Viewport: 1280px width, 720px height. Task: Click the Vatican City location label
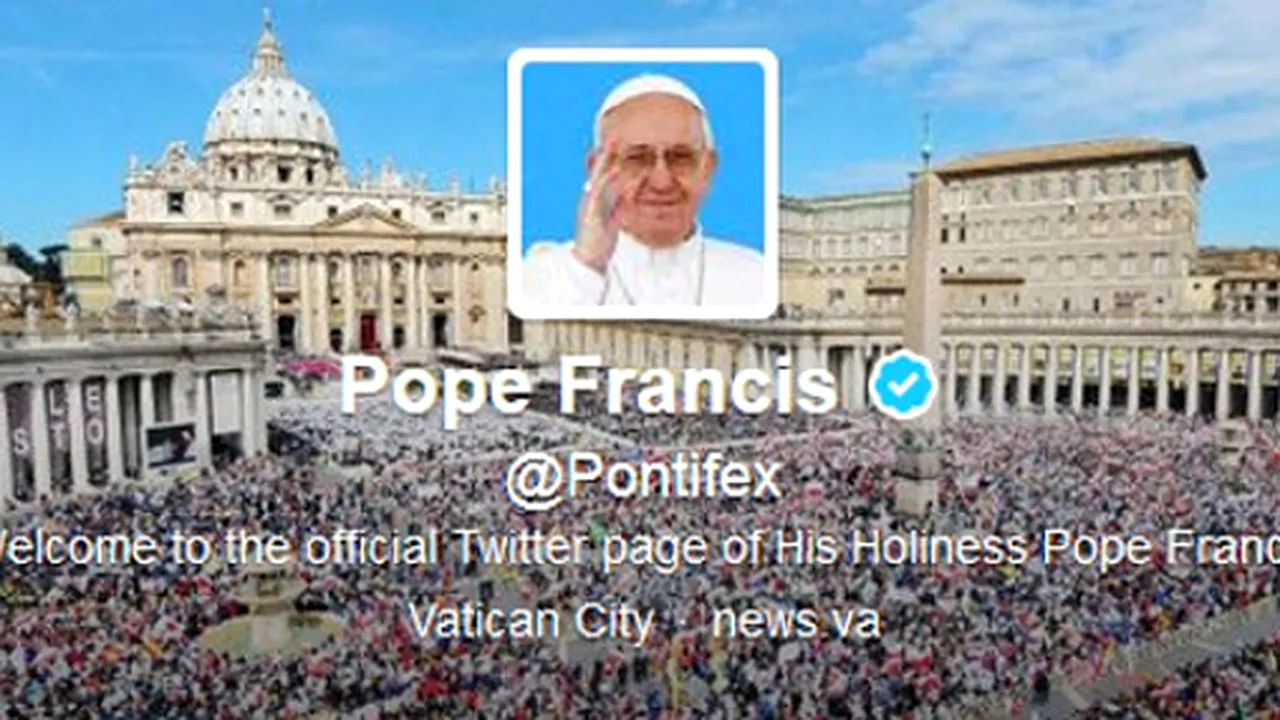pos(531,621)
